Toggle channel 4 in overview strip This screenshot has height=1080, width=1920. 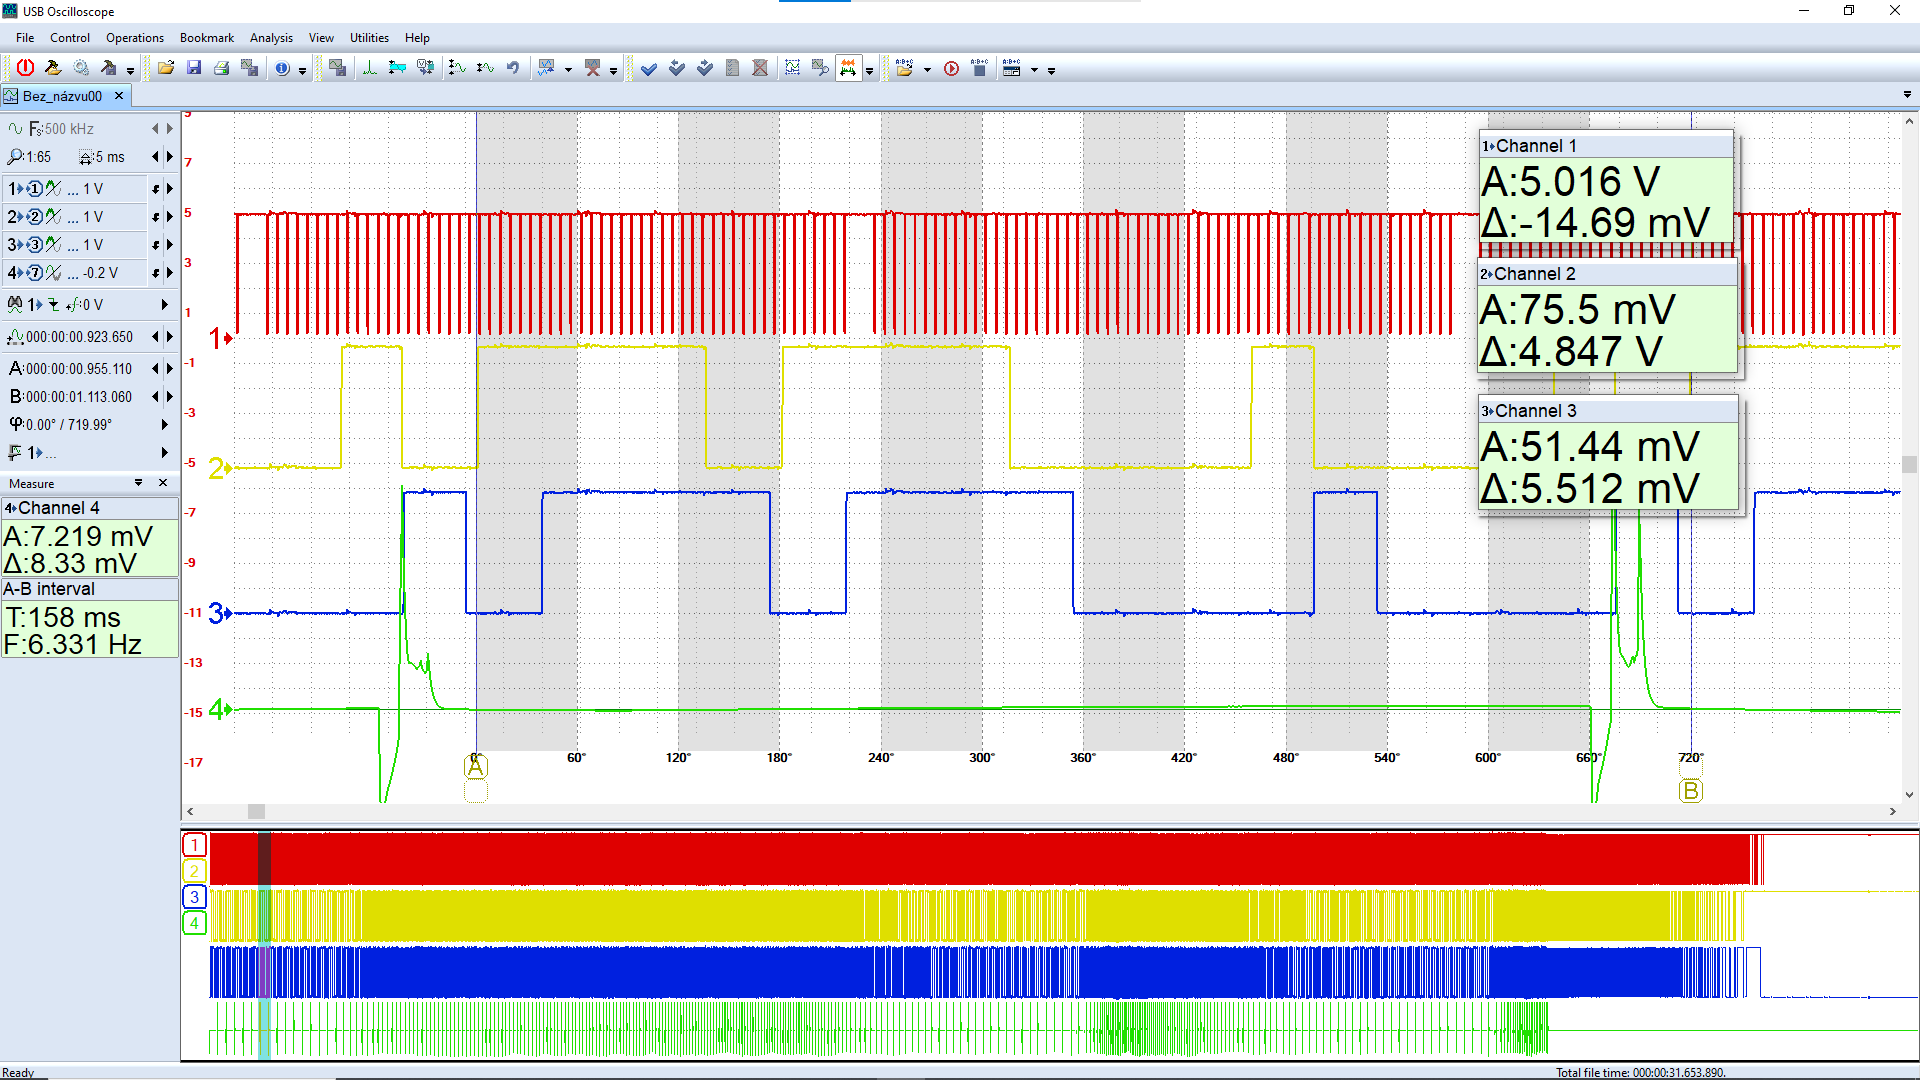click(x=194, y=923)
